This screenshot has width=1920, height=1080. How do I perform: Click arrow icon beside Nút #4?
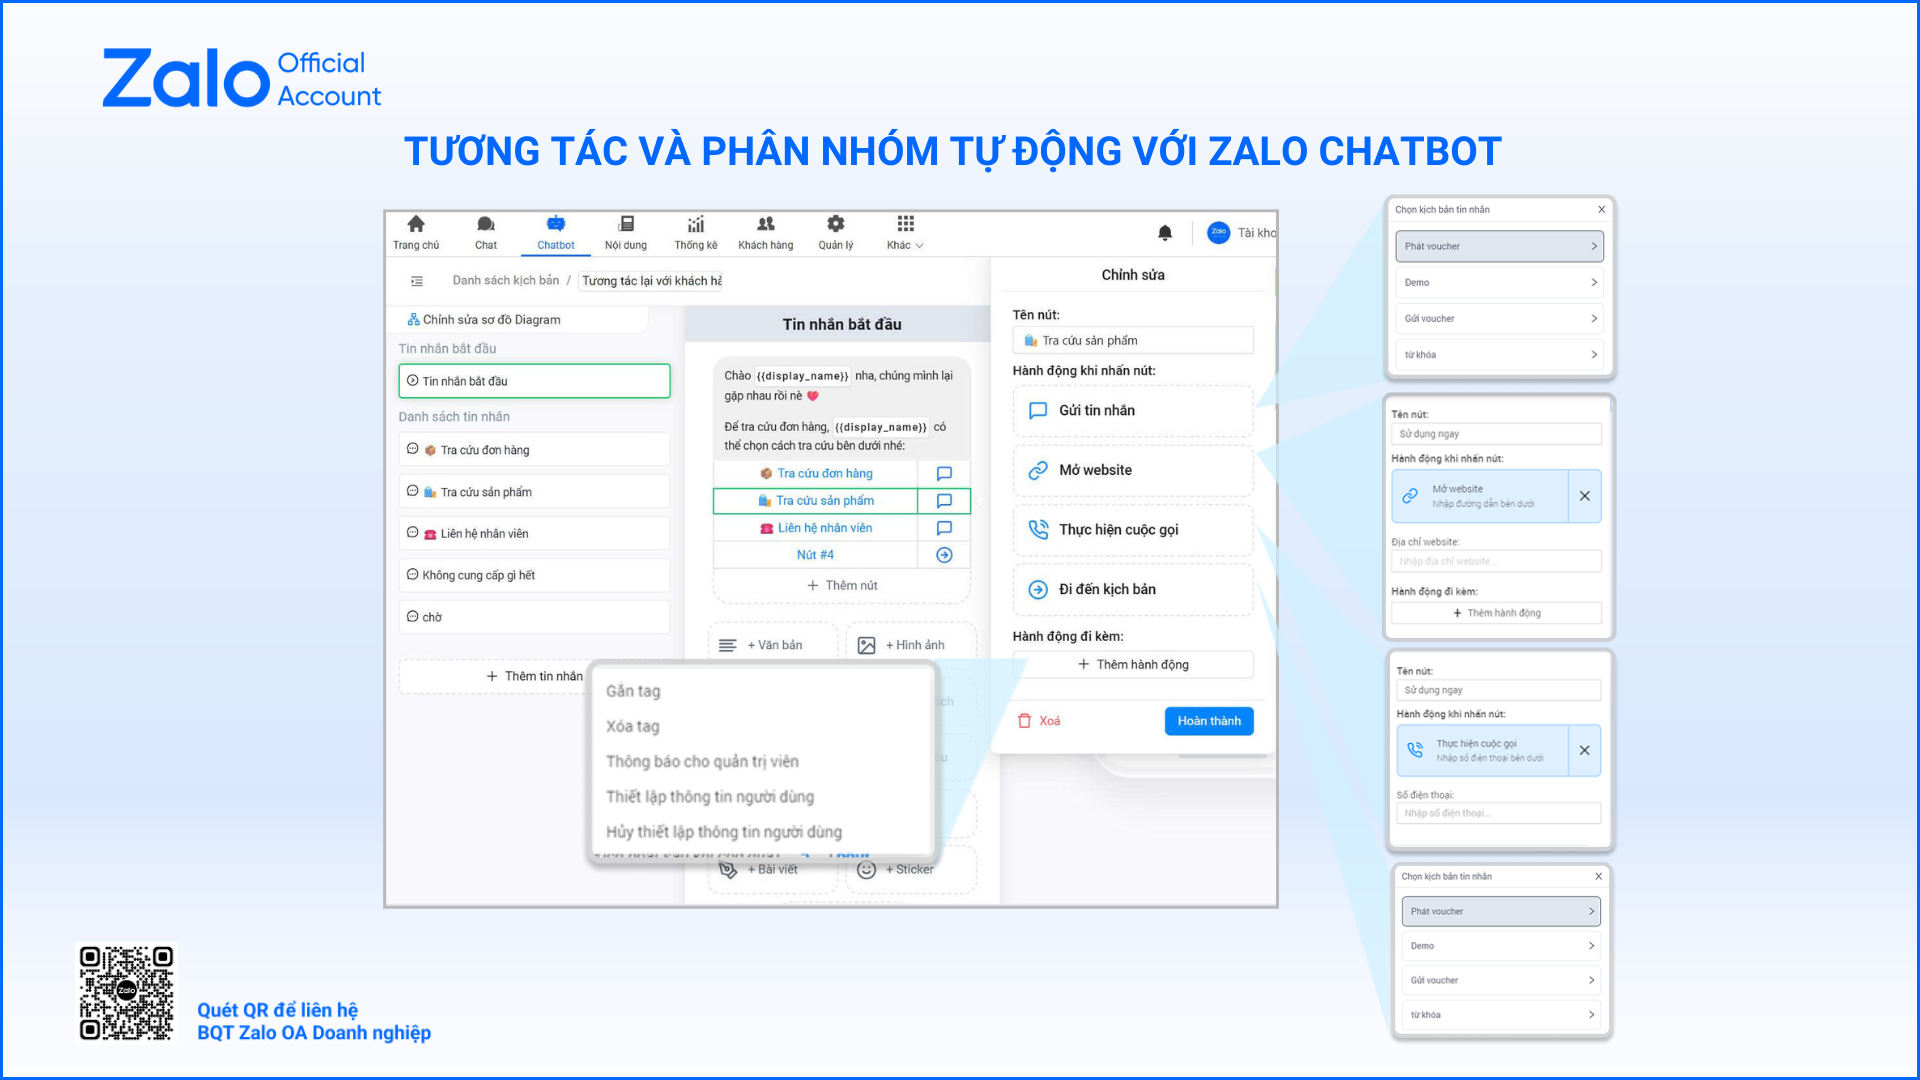pyautogui.click(x=944, y=555)
